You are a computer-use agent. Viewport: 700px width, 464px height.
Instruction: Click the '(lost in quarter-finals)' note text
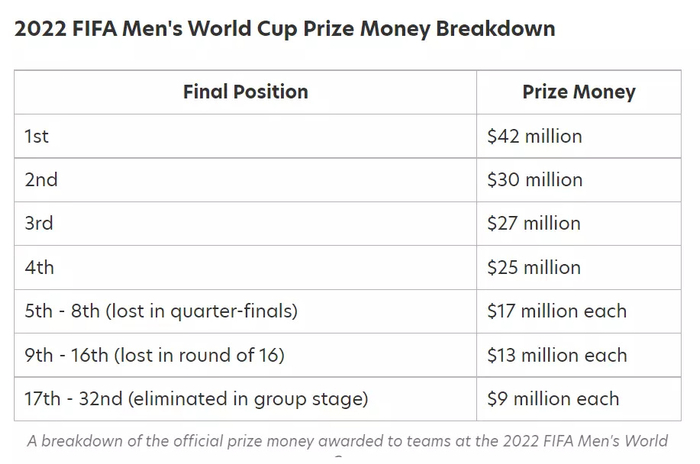[x=201, y=311]
